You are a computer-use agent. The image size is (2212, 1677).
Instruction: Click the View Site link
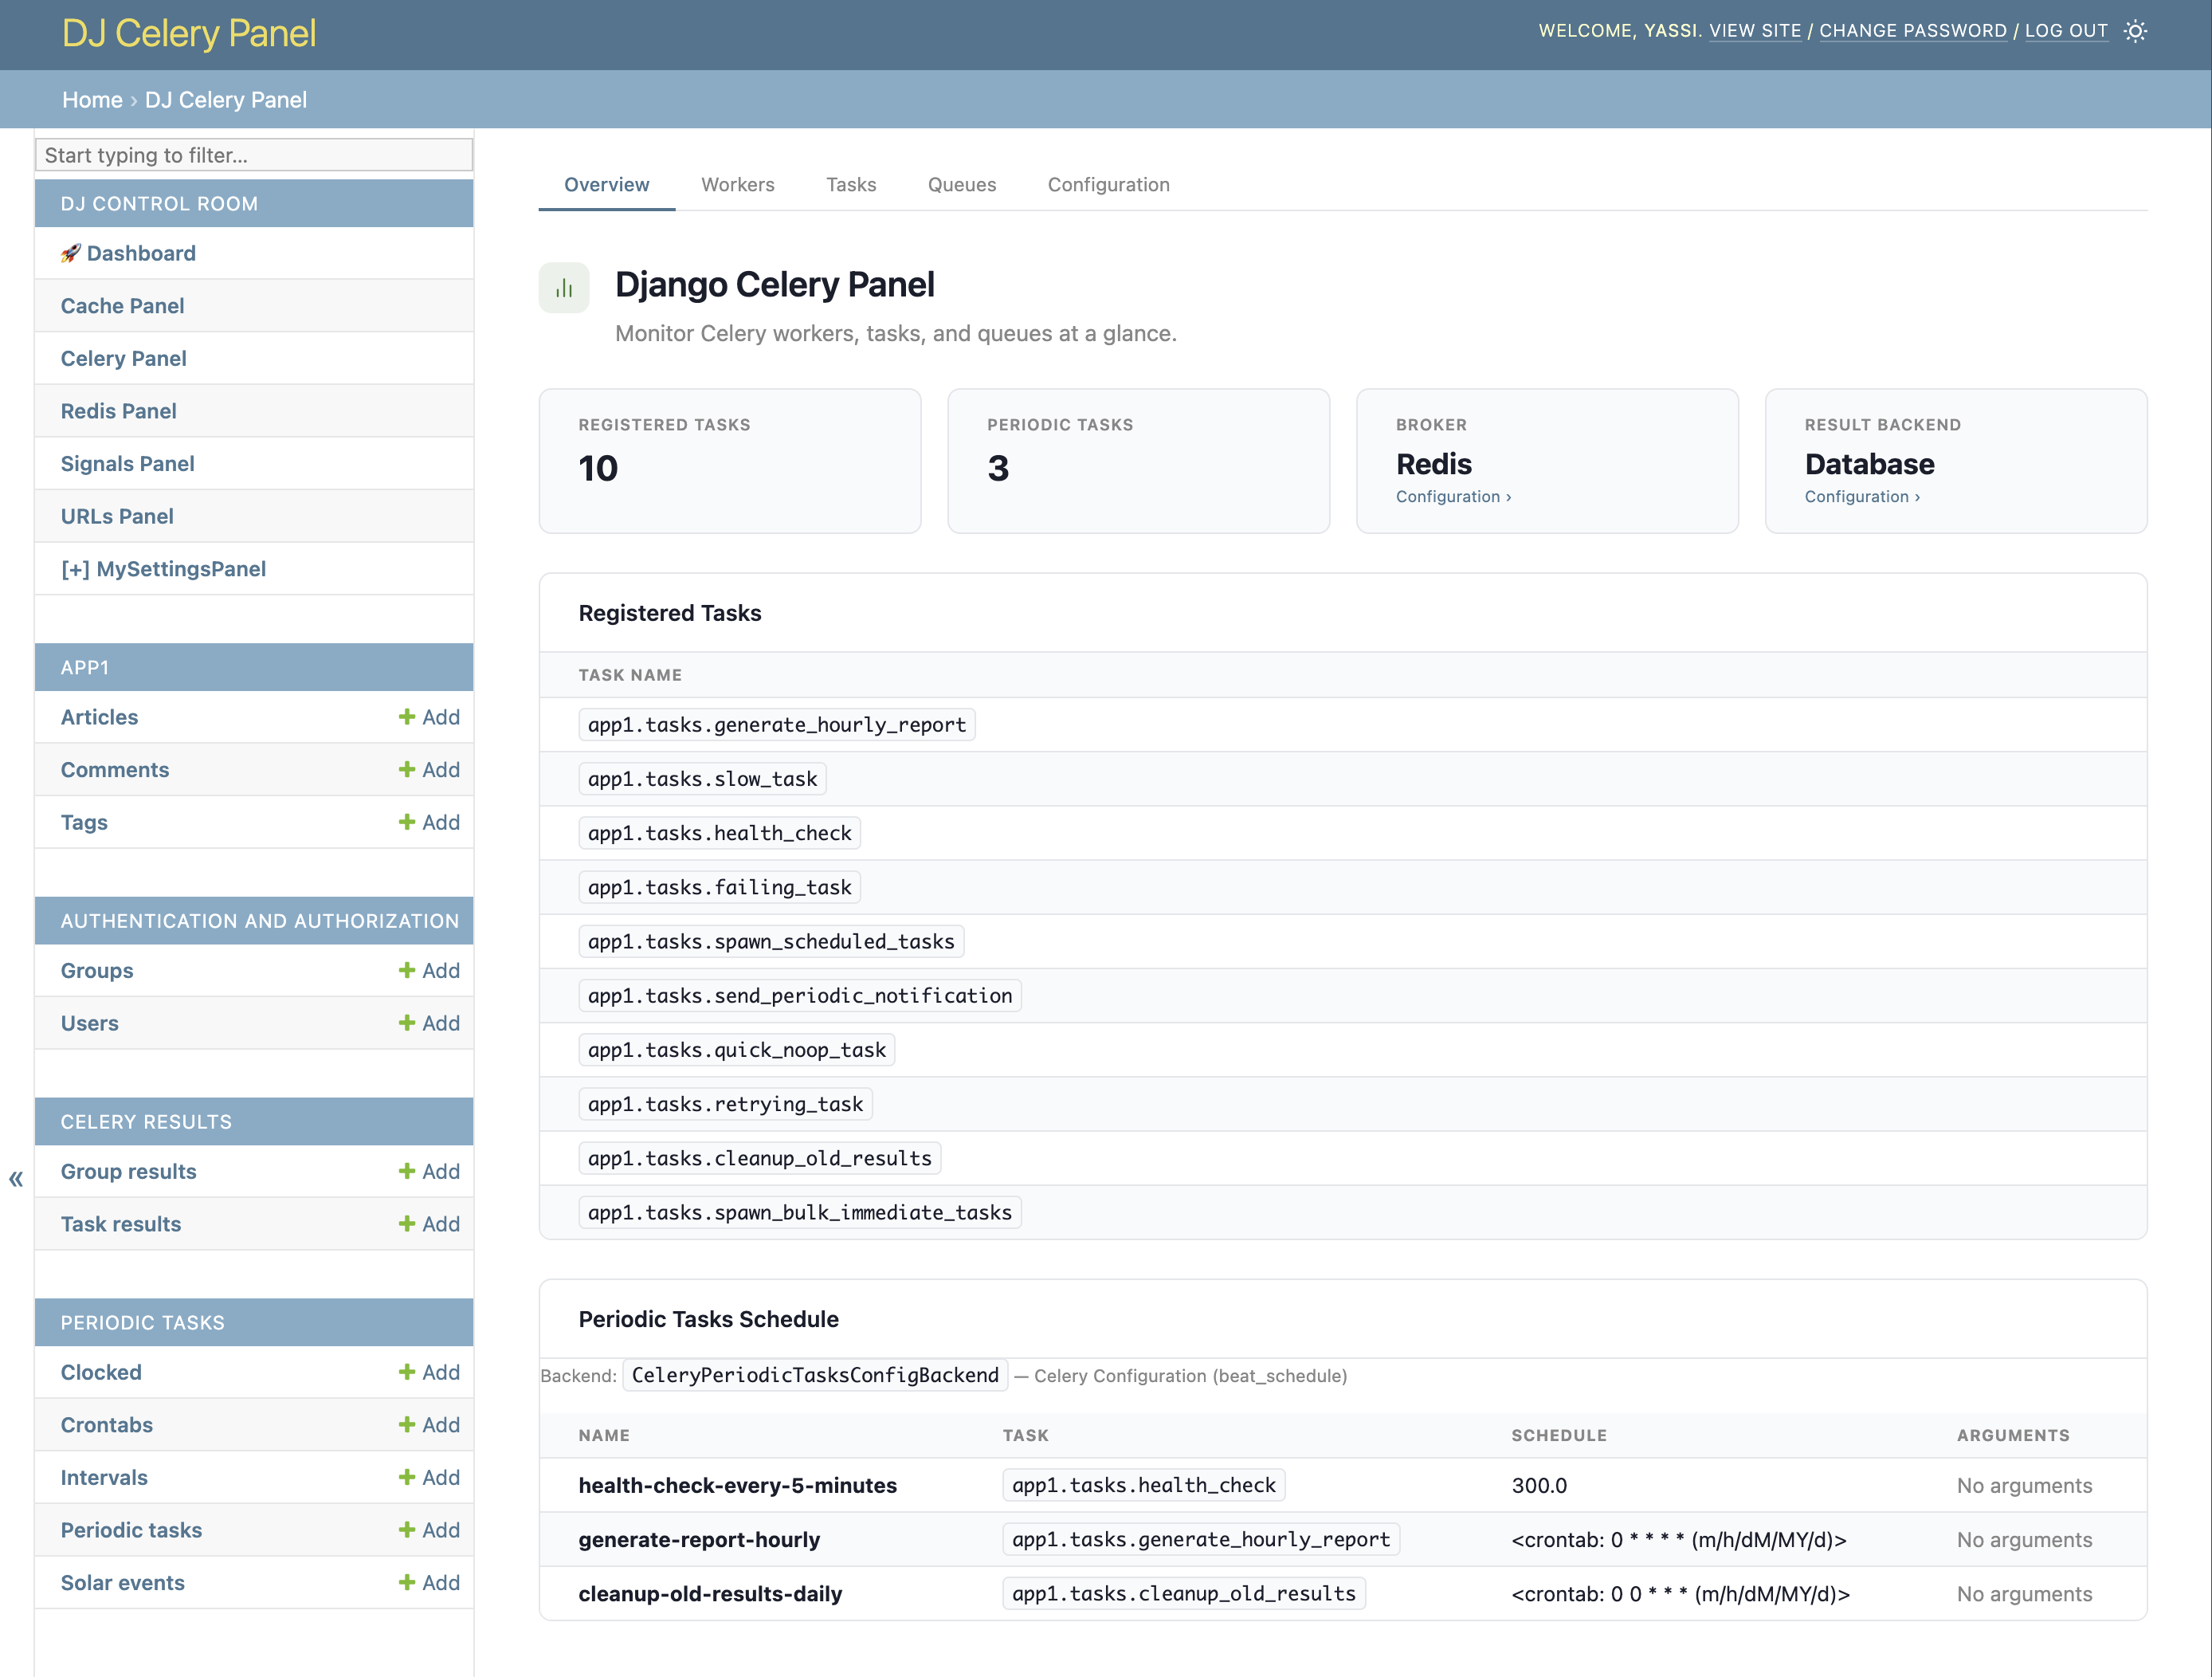click(x=1755, y=31)
